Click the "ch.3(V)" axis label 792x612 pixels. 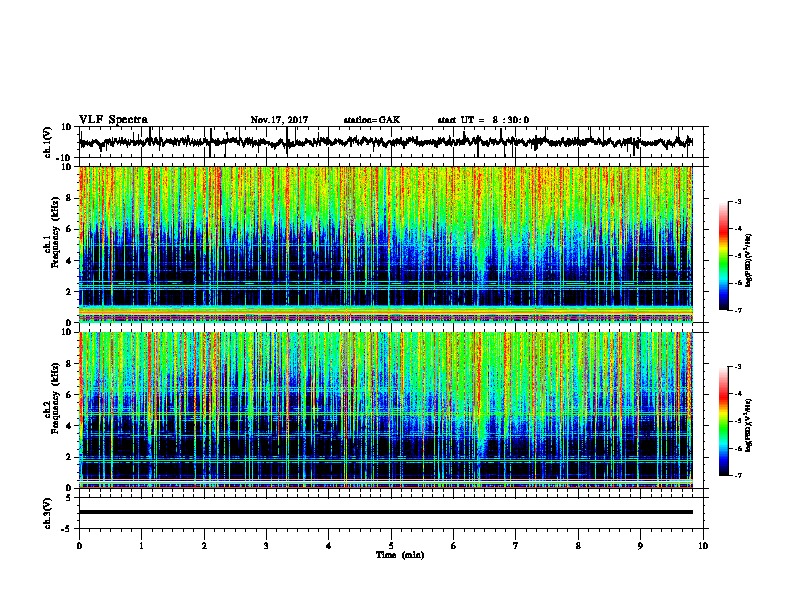(x=48, y=513)
